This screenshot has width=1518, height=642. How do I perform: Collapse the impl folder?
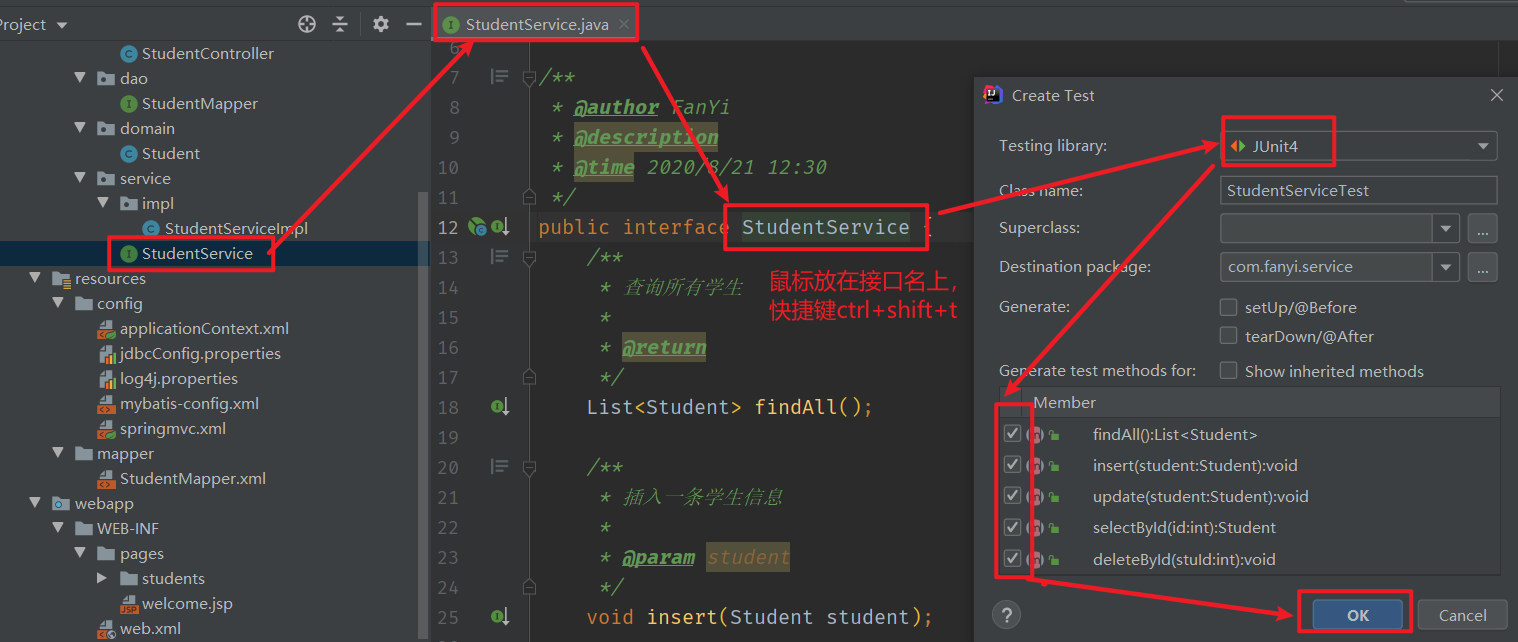point(103,203)
